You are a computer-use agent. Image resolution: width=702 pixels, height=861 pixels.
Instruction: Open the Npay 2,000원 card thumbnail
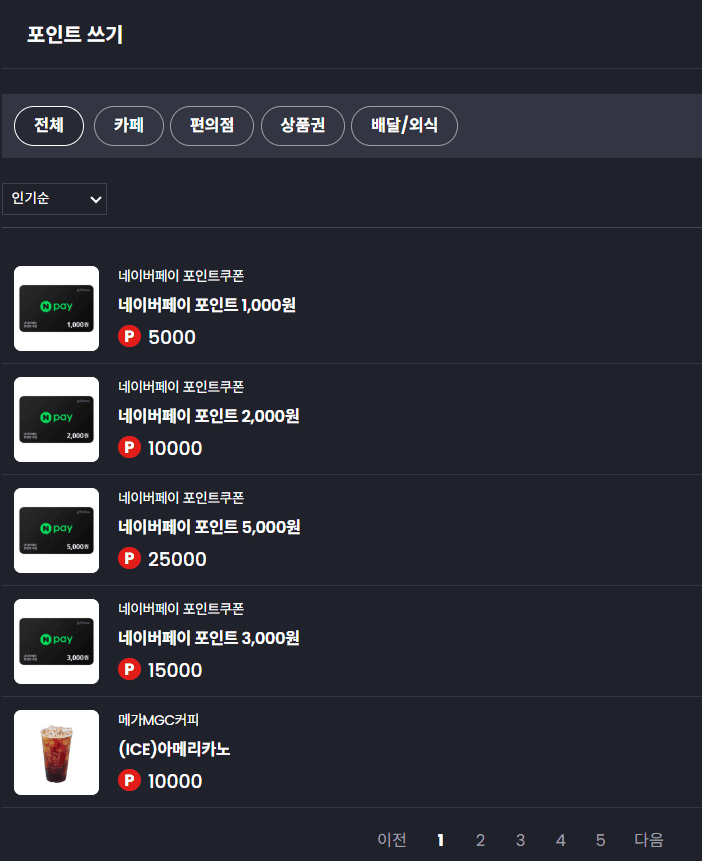pyautogui.click(x=57, y=420)
